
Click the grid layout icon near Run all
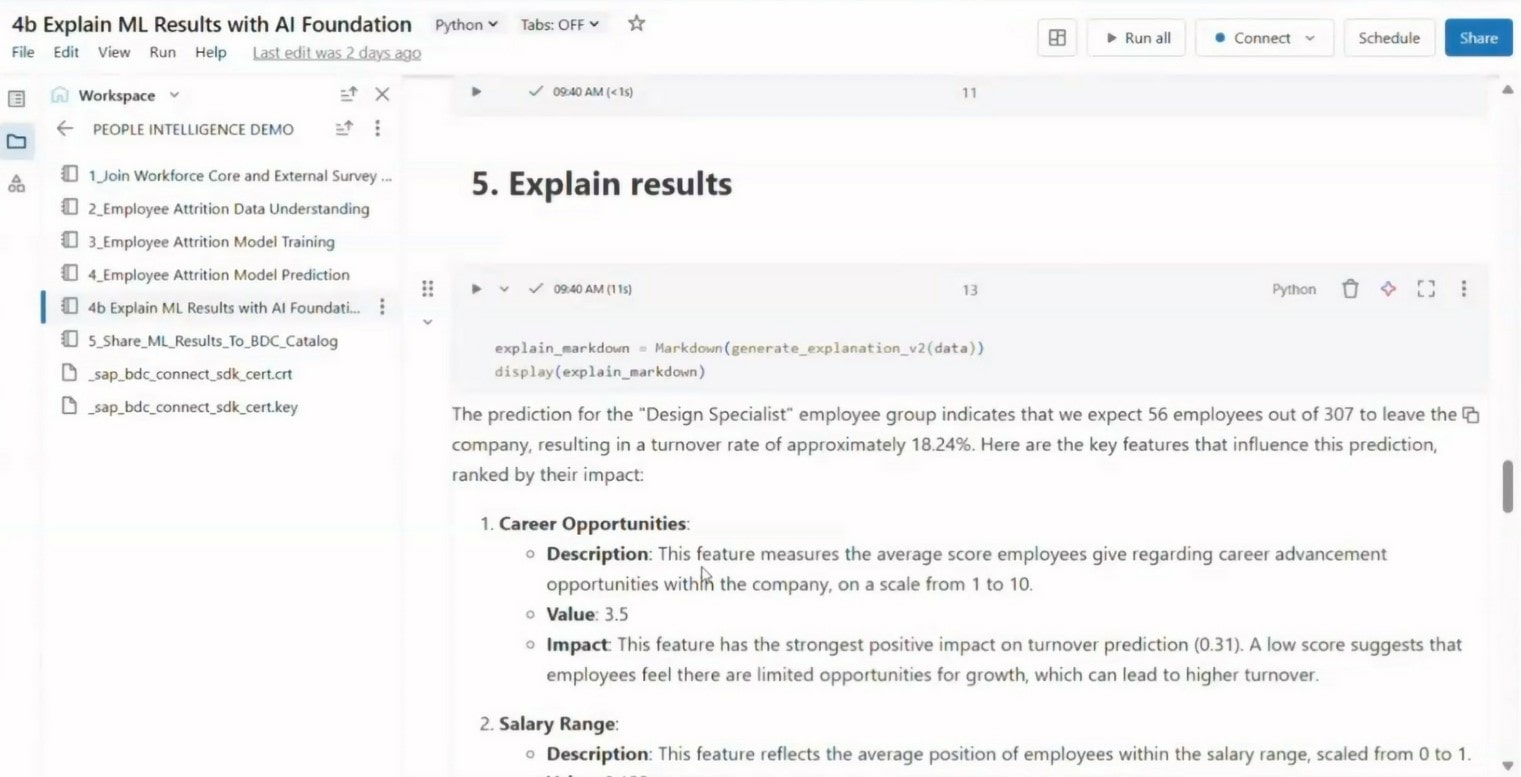pos(1057,37)
